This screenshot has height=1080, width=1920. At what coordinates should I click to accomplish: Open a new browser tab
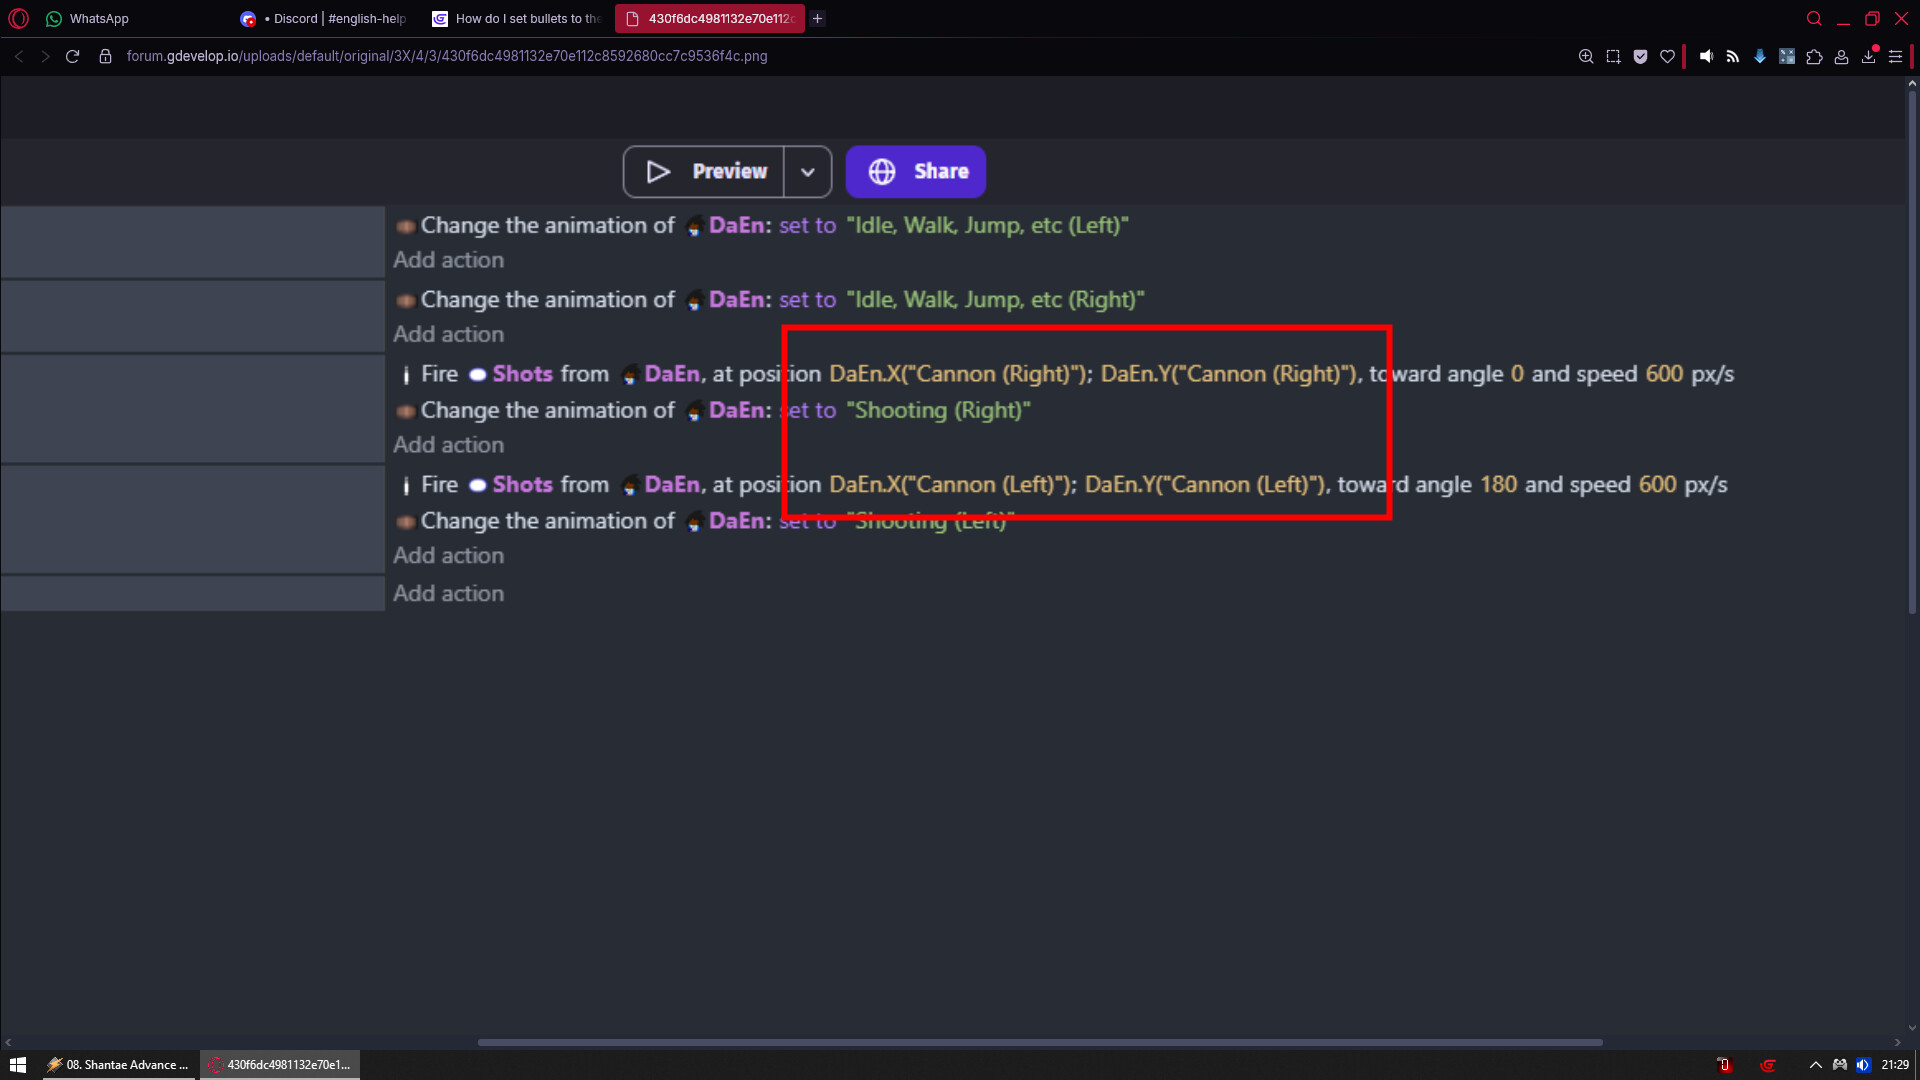tap(817, 19)
